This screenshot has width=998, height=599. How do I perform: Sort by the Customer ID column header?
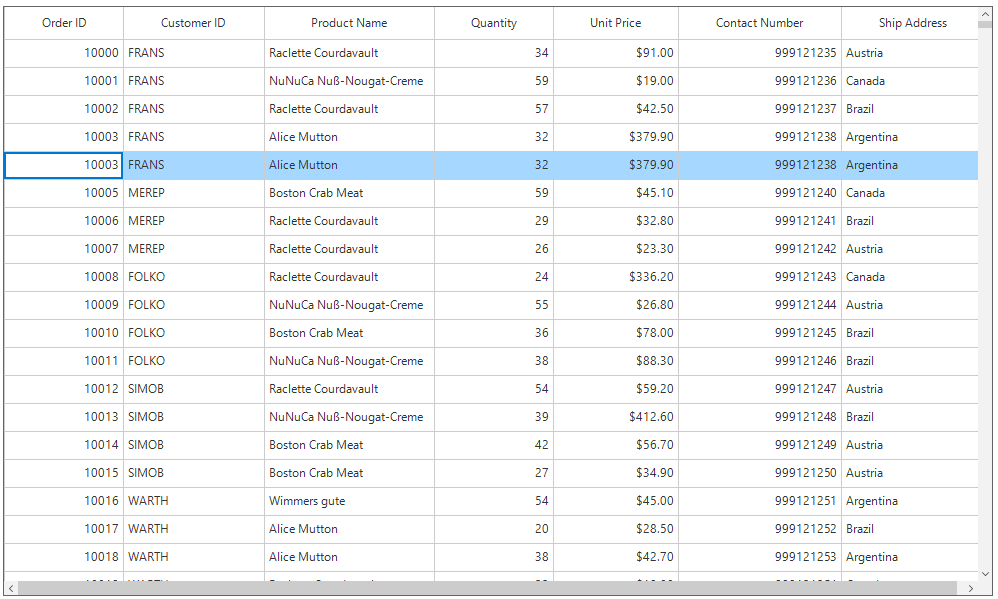(x=192, y=22)
